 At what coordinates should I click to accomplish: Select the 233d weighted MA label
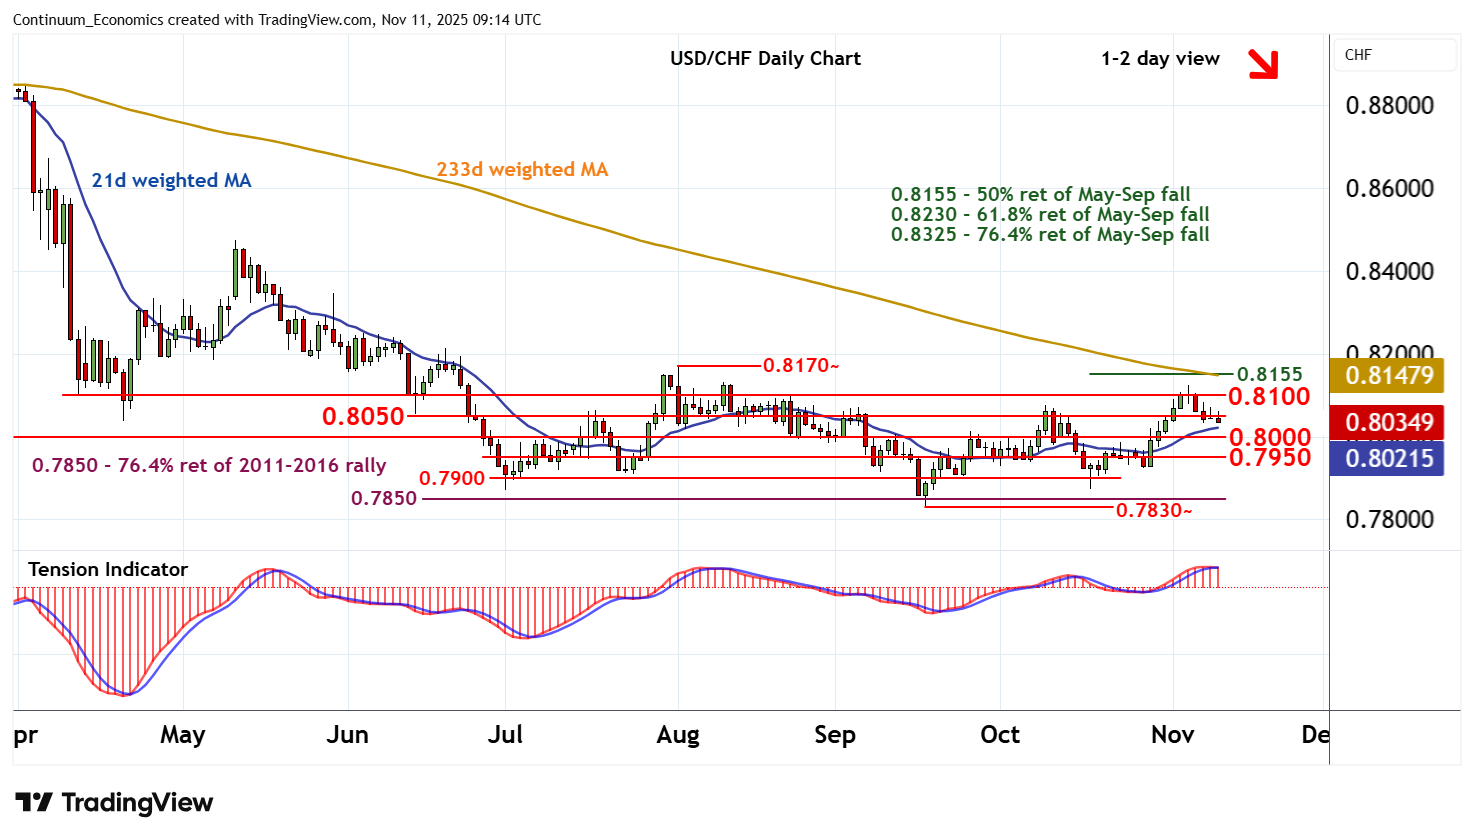[x=522, y=169]
